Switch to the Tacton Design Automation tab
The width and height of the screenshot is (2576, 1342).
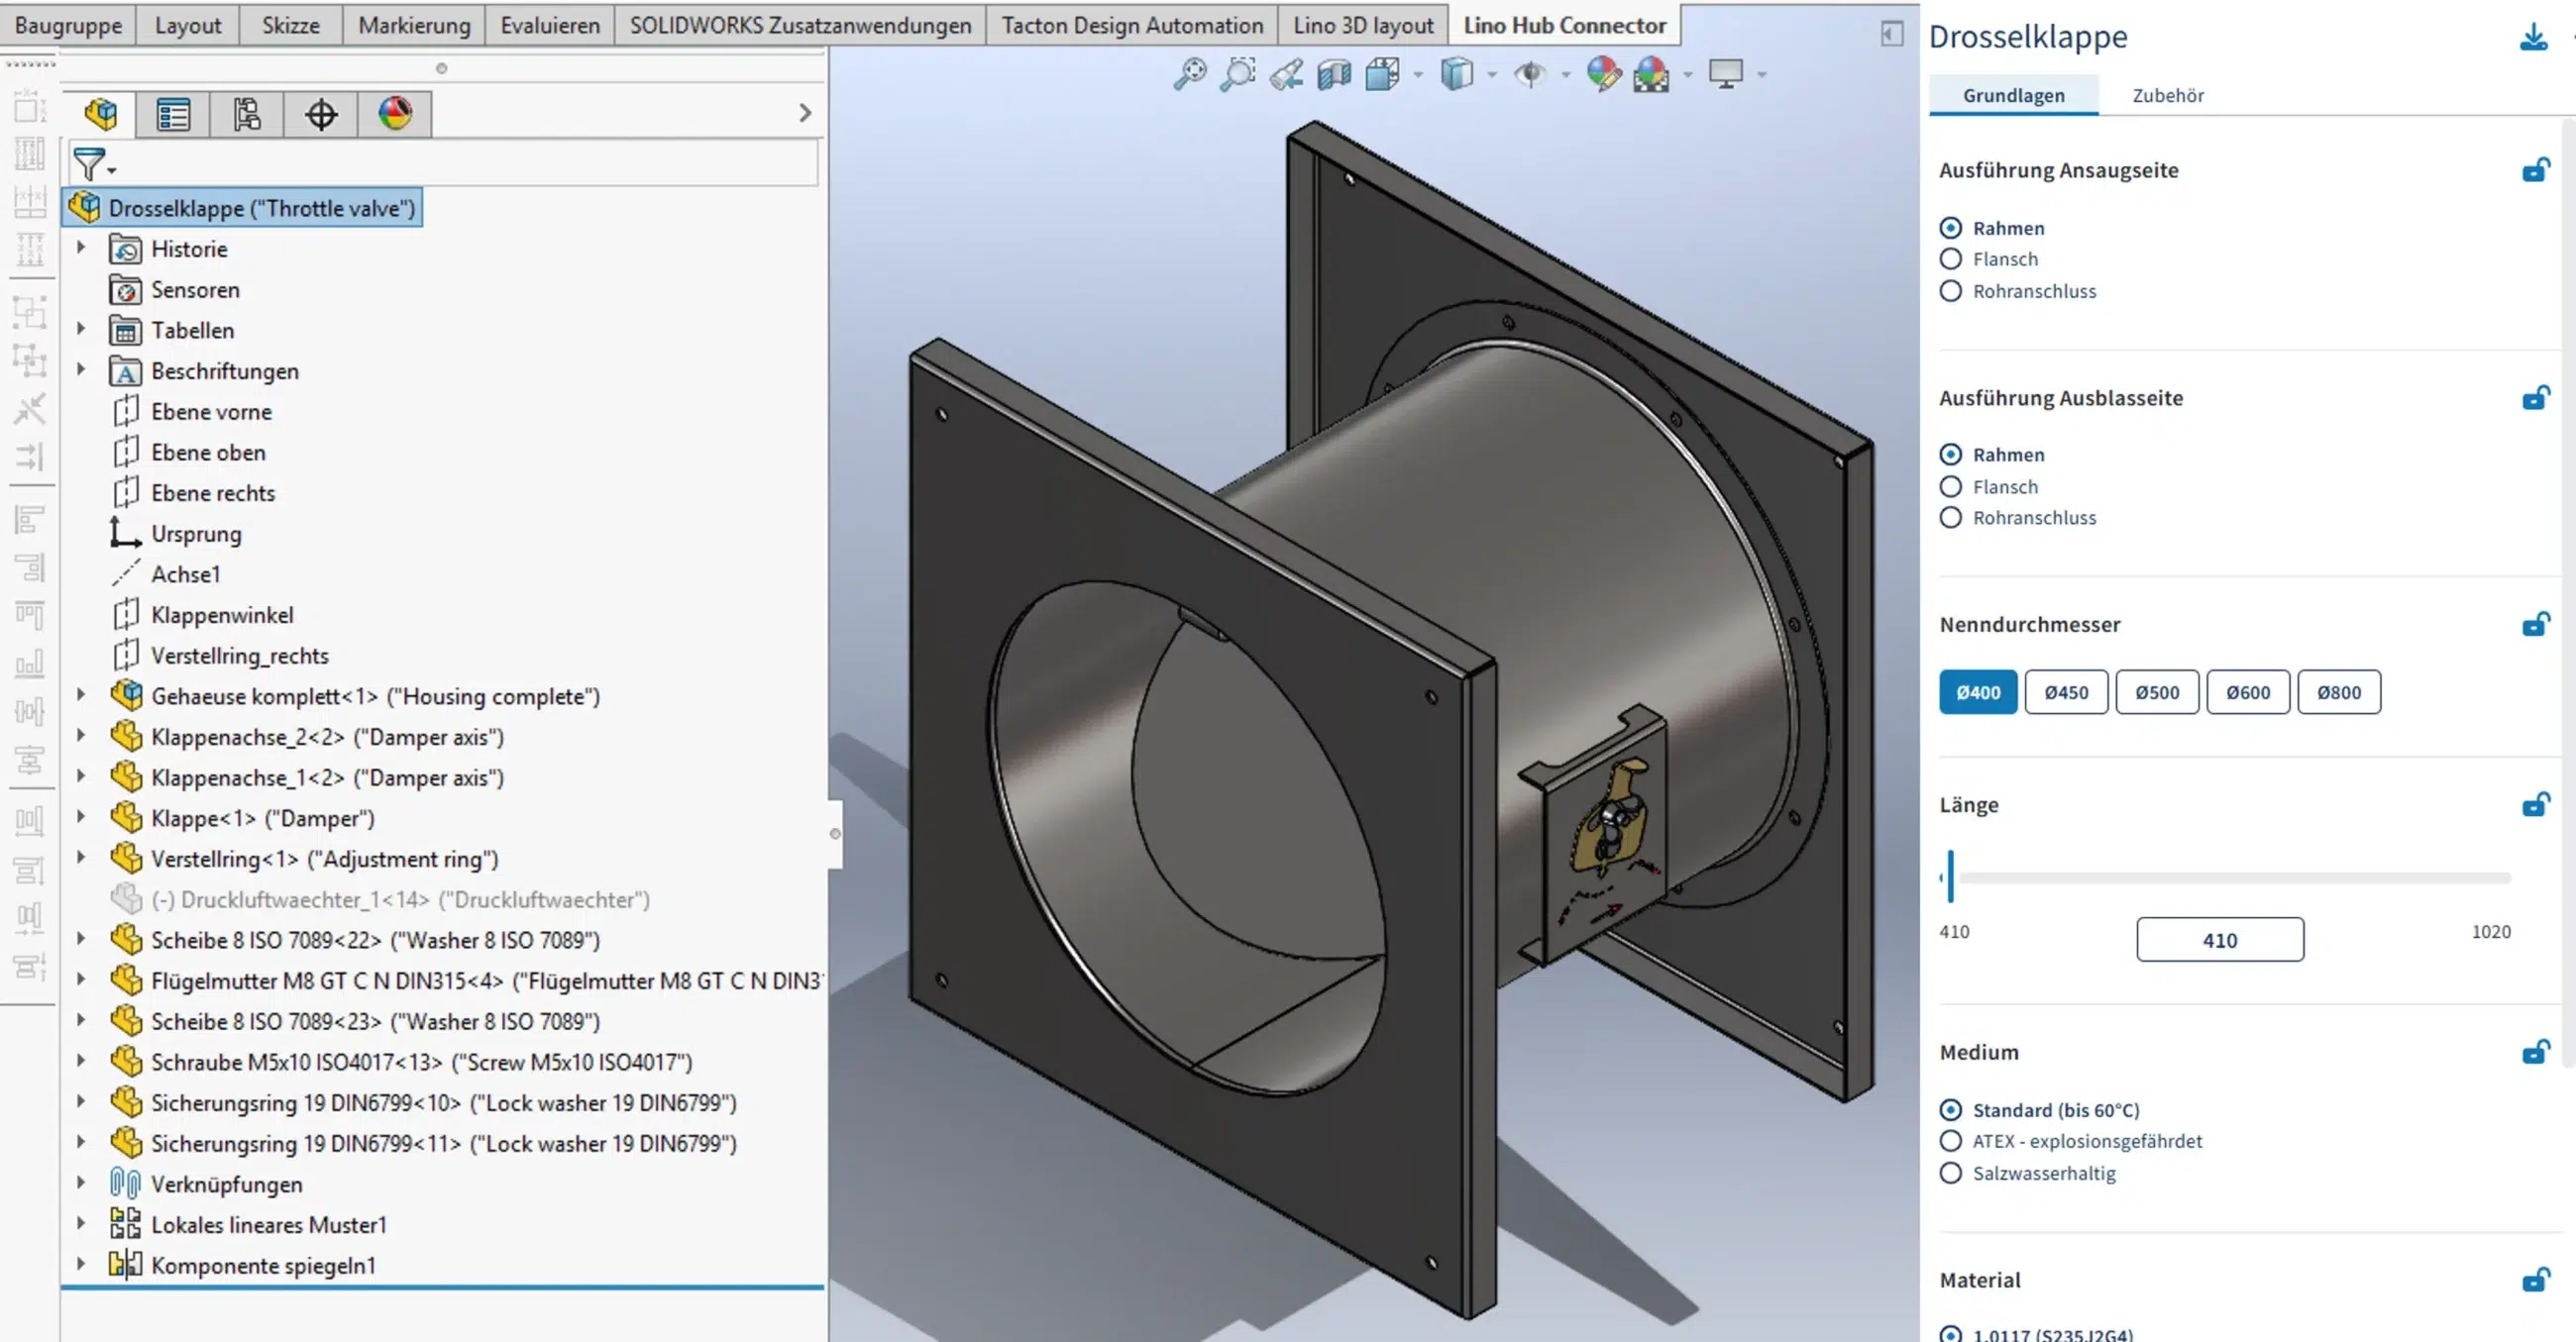click(x=1132, y=25)
